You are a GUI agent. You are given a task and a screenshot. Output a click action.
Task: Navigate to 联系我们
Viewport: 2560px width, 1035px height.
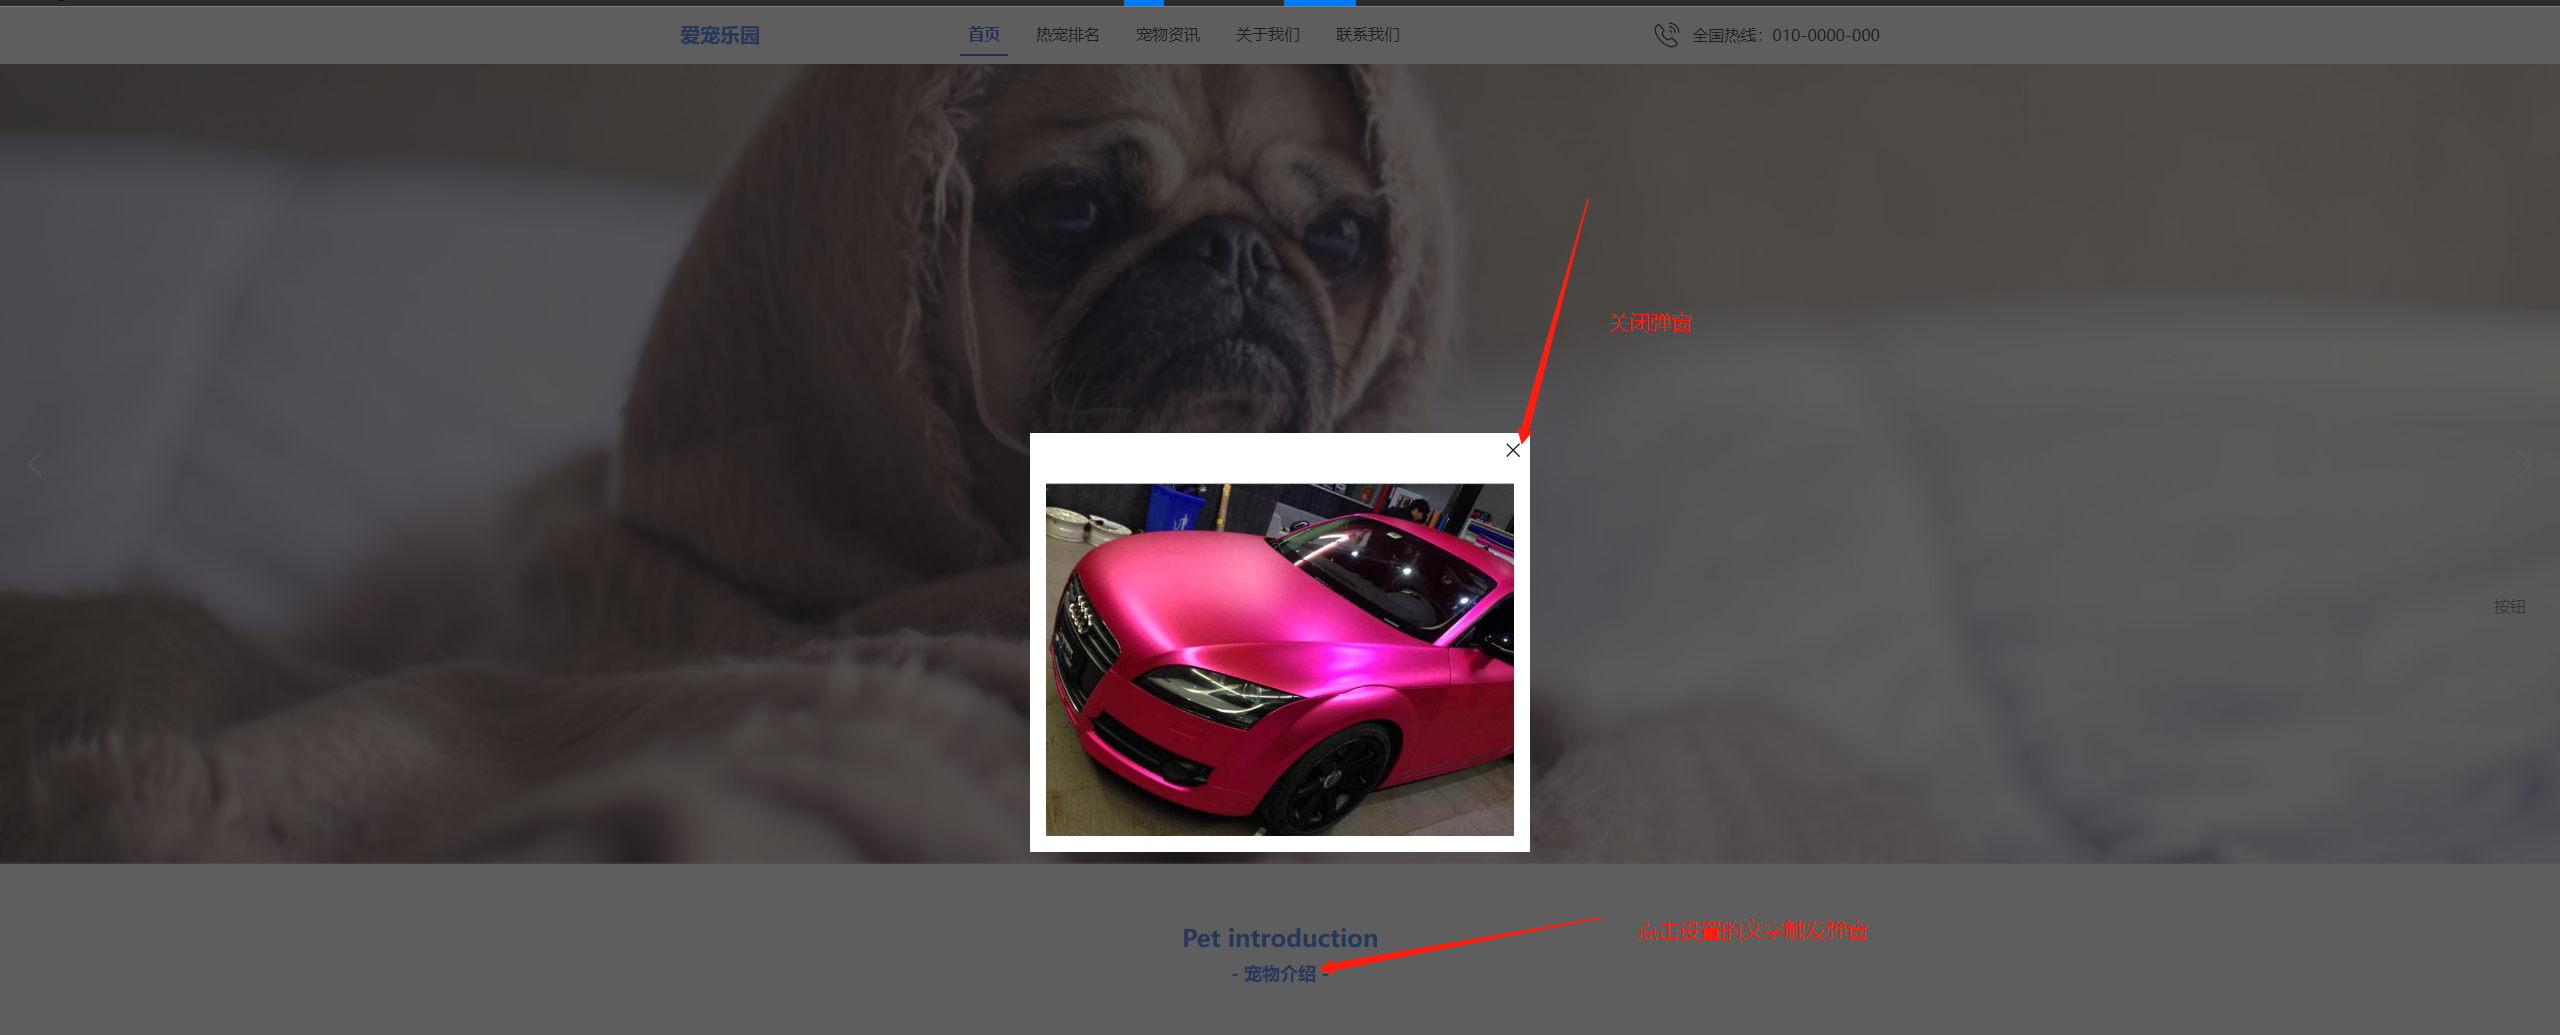click(1367, 35)
